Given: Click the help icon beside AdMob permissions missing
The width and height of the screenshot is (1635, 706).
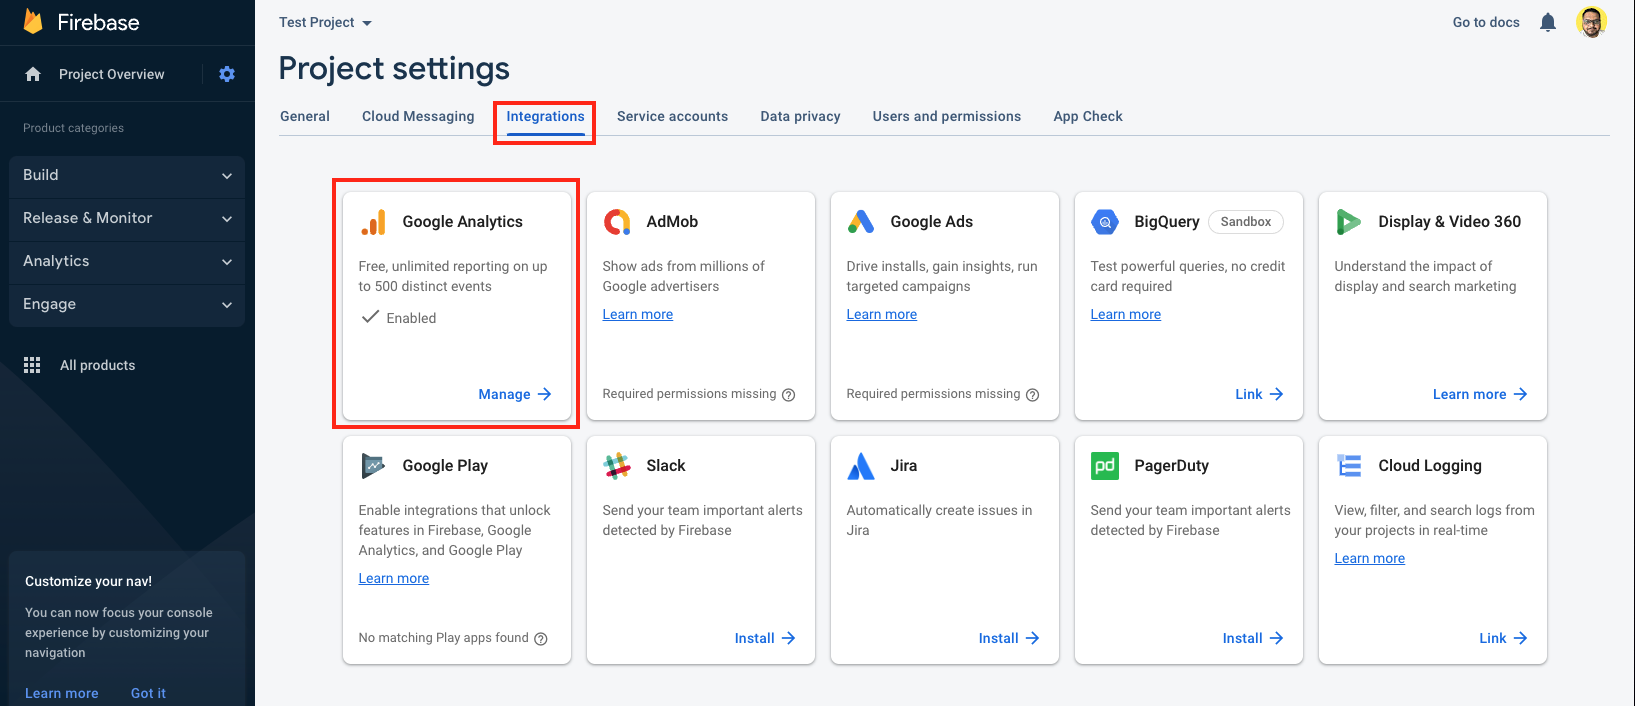Looking at the screenshot, I should tap(789, 395).
